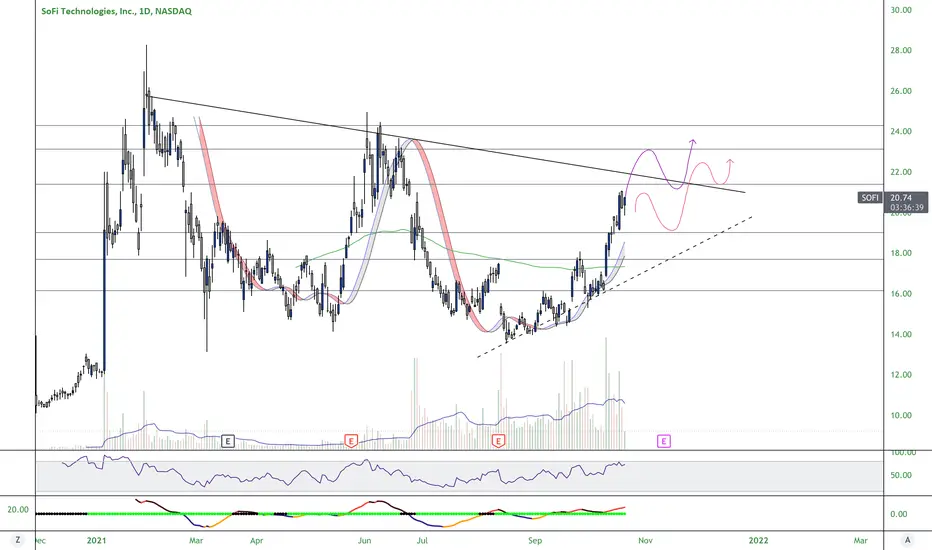Select the SOFI ticker price label

(870, 197)
